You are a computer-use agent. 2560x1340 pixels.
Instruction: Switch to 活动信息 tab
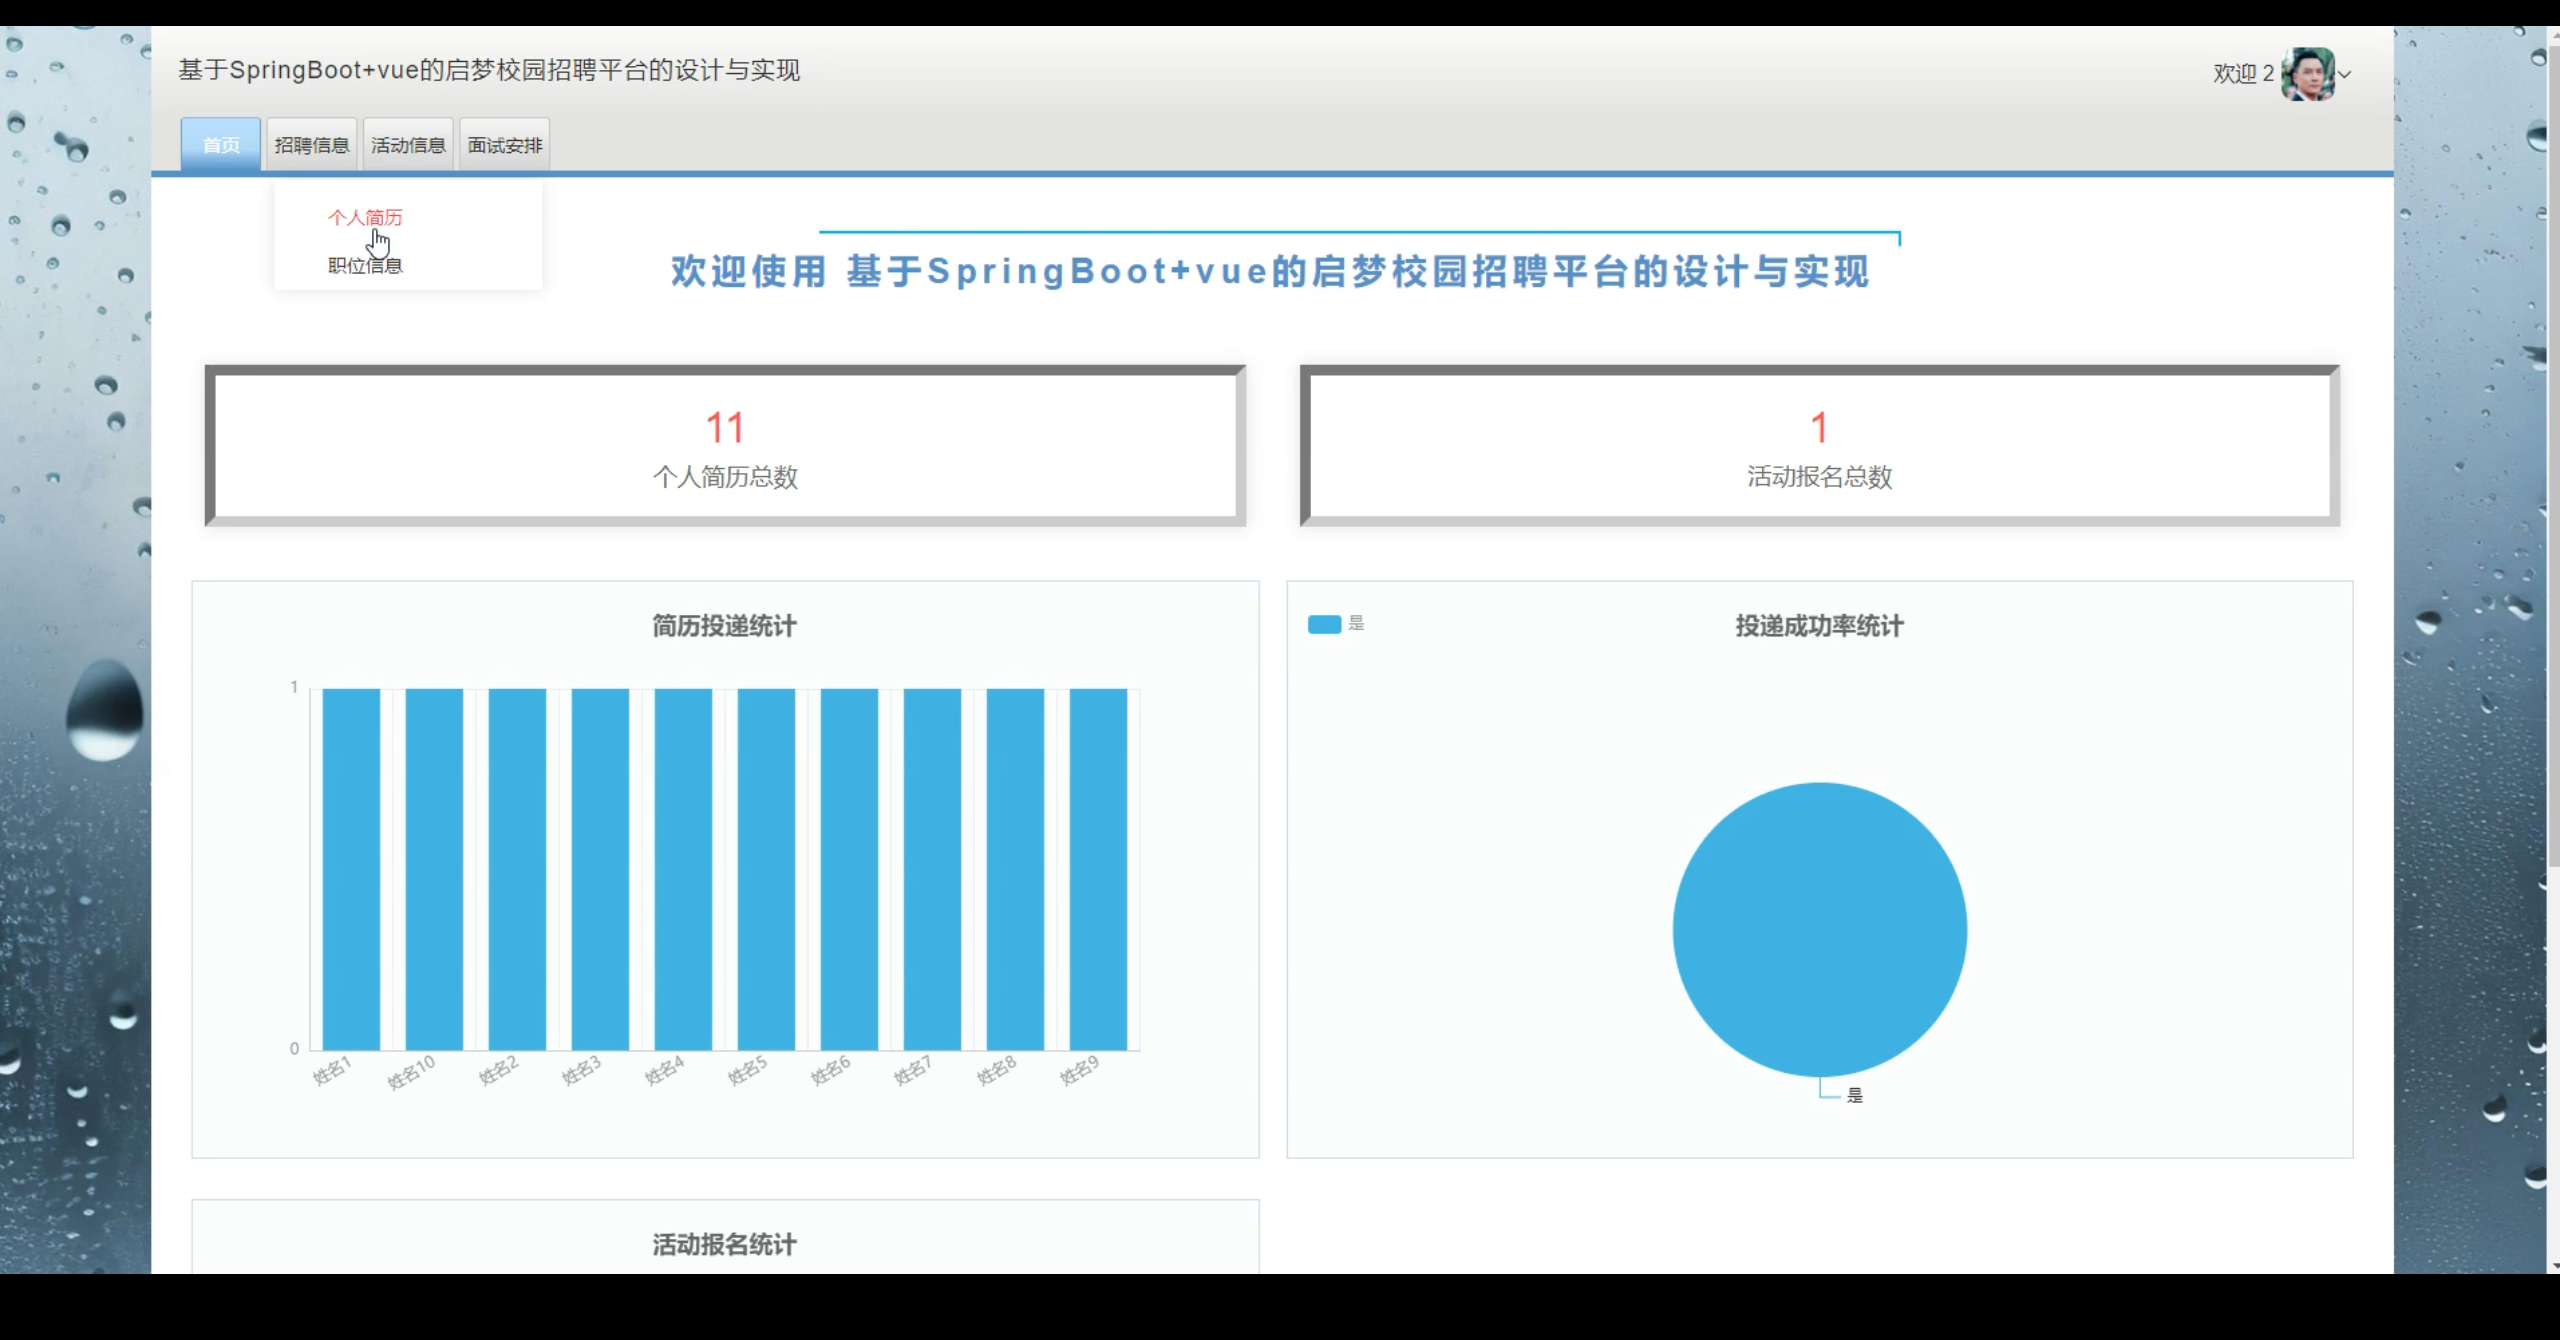408,145
